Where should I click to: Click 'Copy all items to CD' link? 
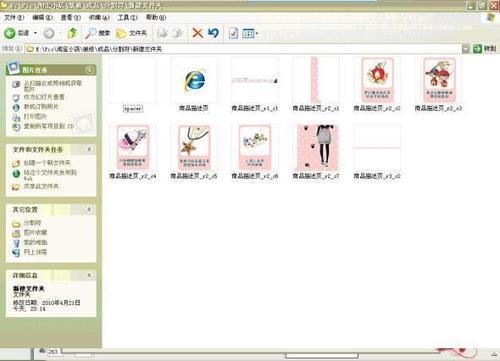click(x=49, y=126)
